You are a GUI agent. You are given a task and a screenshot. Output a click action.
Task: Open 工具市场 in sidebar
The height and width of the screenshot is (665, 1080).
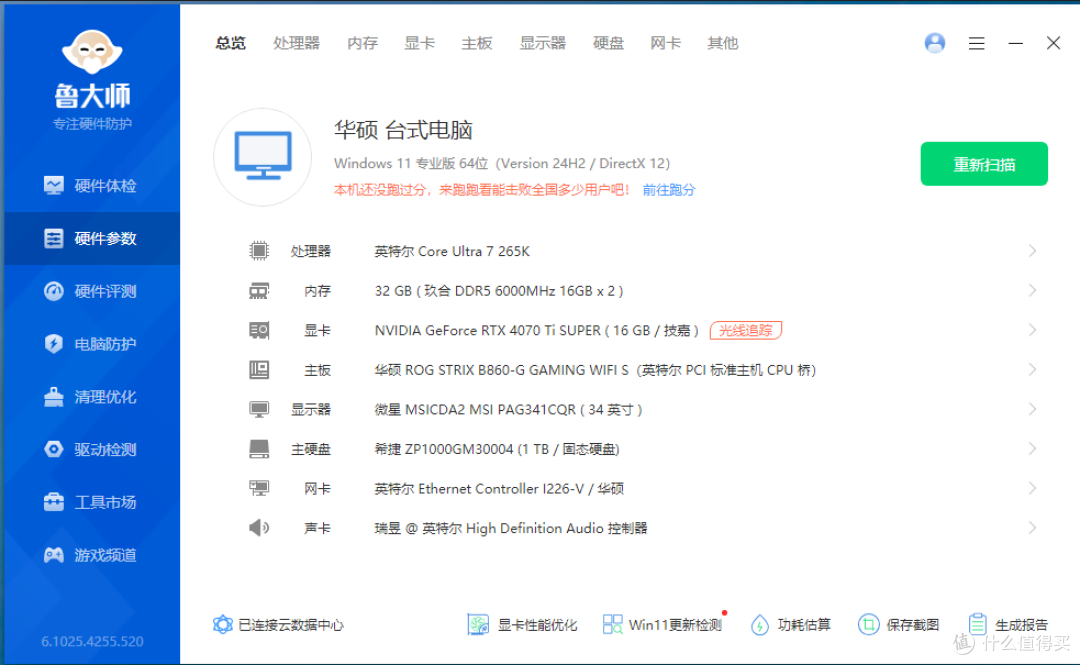(91, 502)
